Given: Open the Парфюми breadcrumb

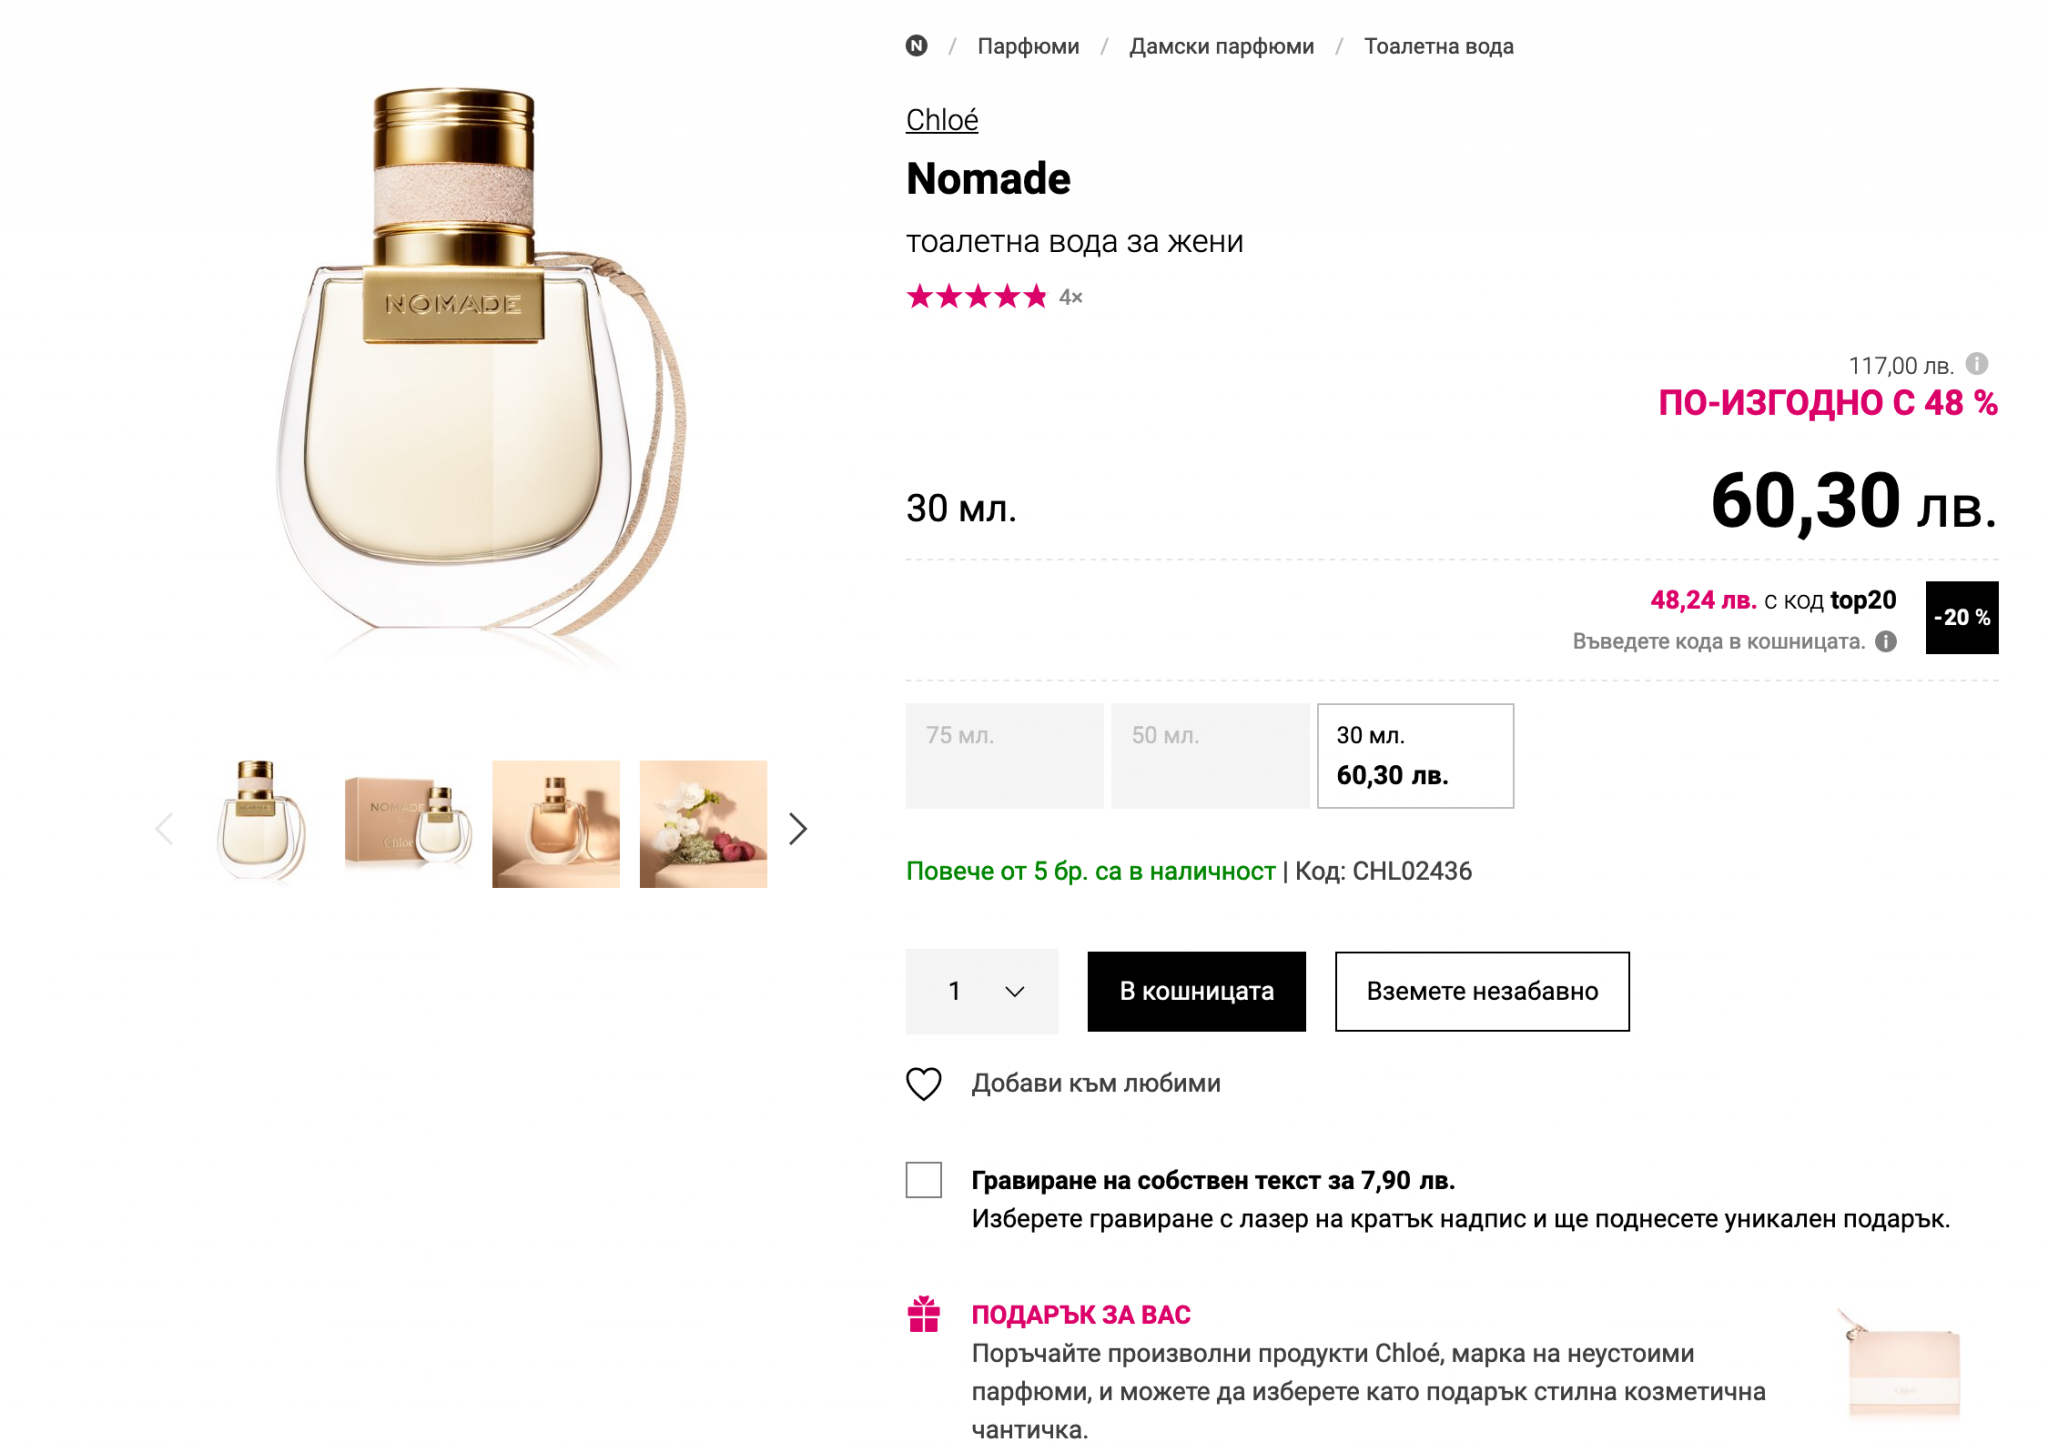Looking at the screenshot, I should [x=1028, y=46].
